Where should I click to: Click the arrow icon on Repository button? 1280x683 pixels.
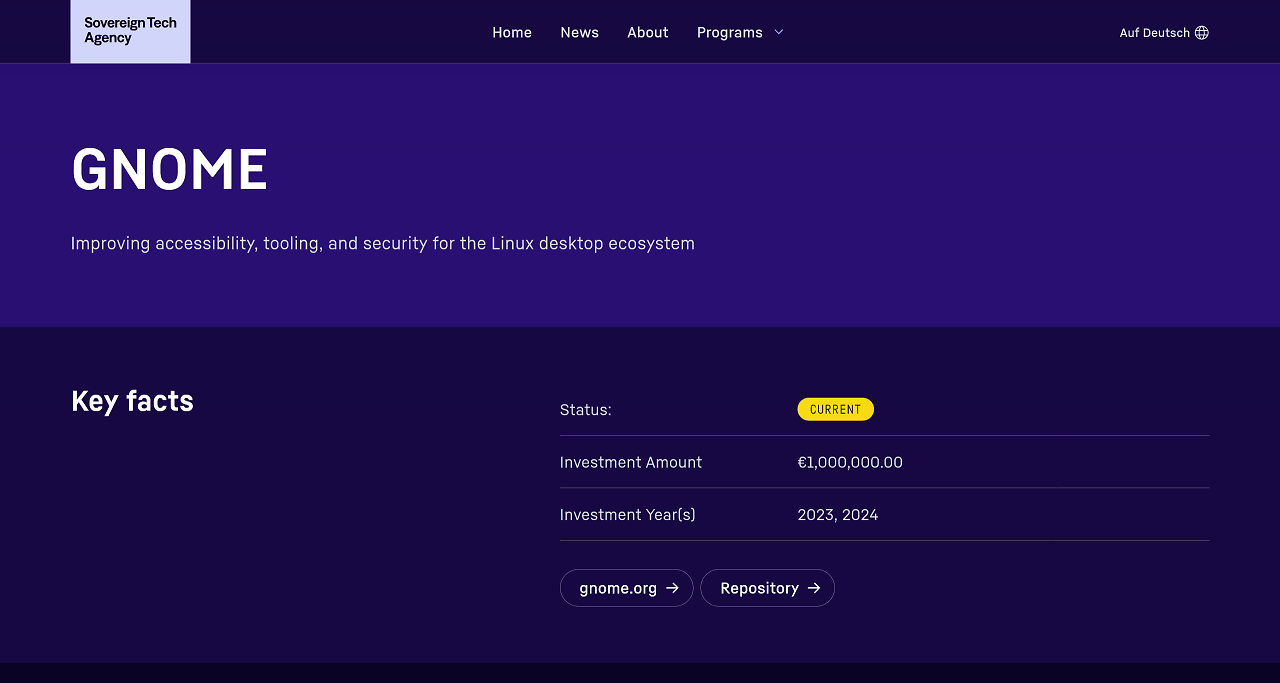pos(814,588)
